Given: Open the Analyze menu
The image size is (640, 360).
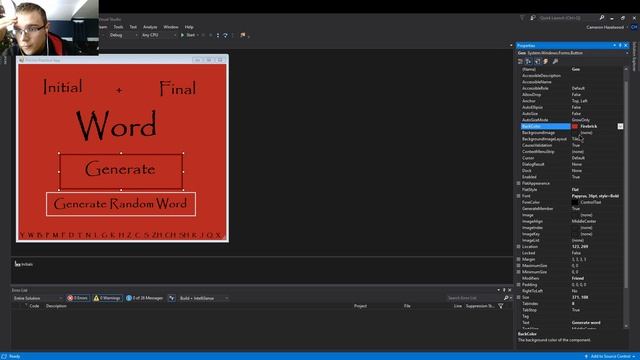Looking at the screenshot, I should click(x=150, y=27).
